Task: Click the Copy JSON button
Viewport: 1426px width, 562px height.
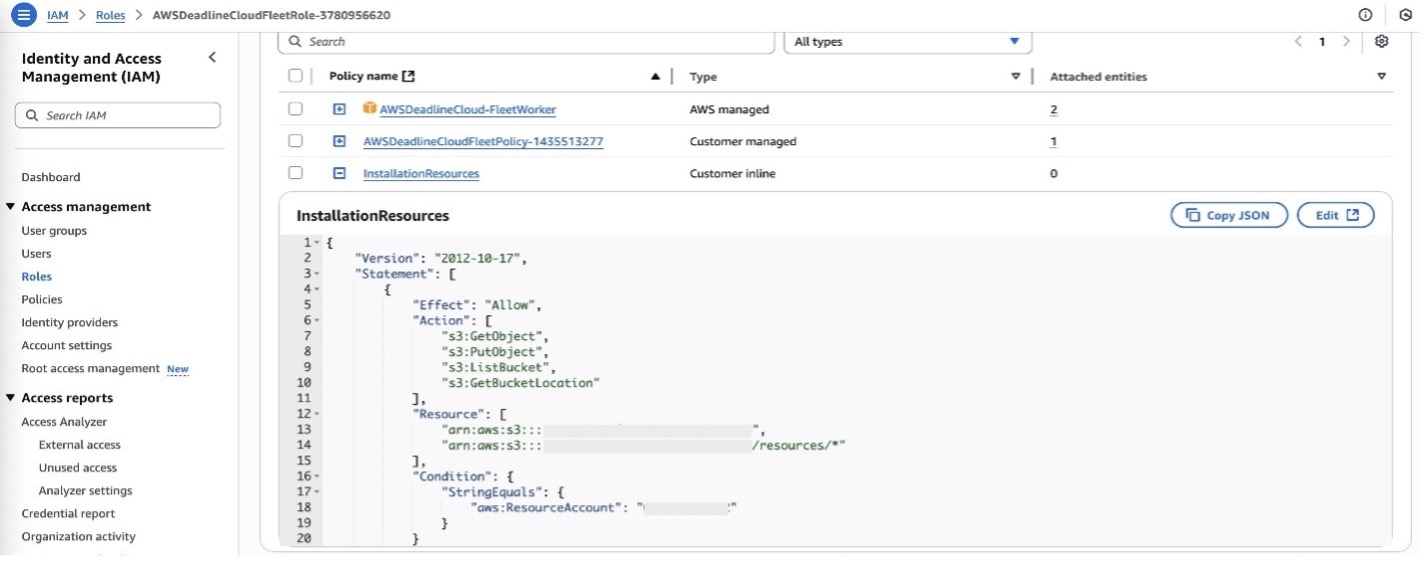Action: [1227, 216]
